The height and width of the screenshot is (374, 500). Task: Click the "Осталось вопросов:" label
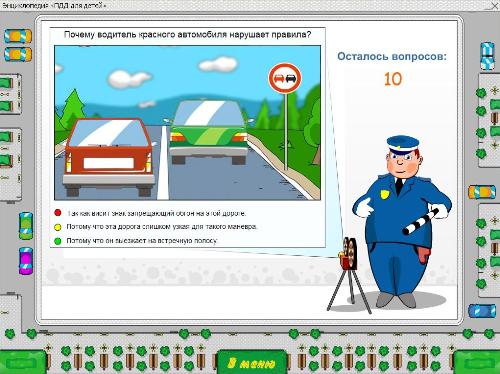392,56
